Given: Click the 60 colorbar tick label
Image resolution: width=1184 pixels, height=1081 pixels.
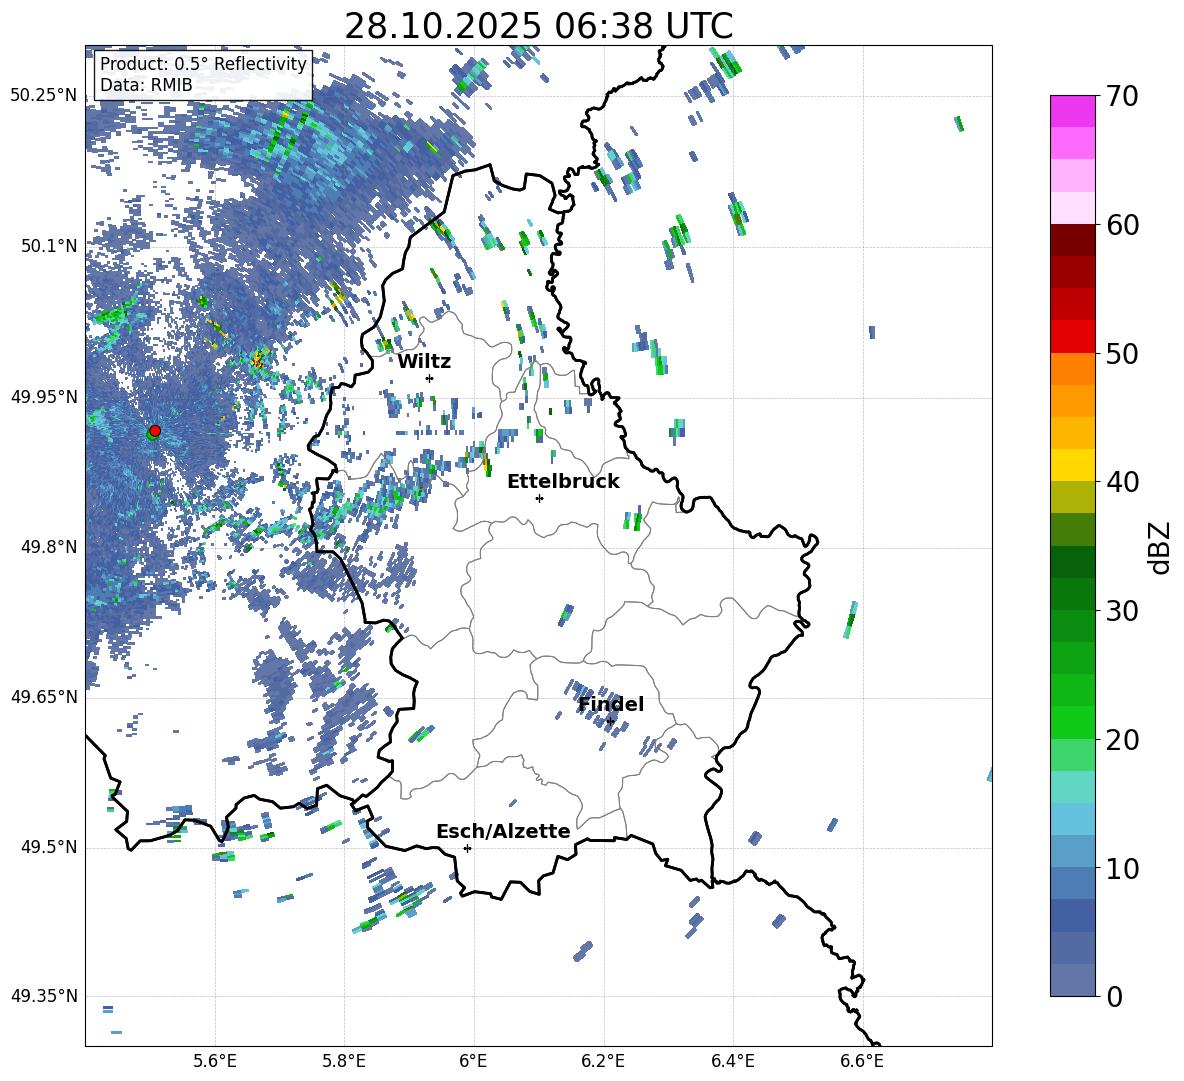Looking at the screenshot, I should coord(1122,225).
